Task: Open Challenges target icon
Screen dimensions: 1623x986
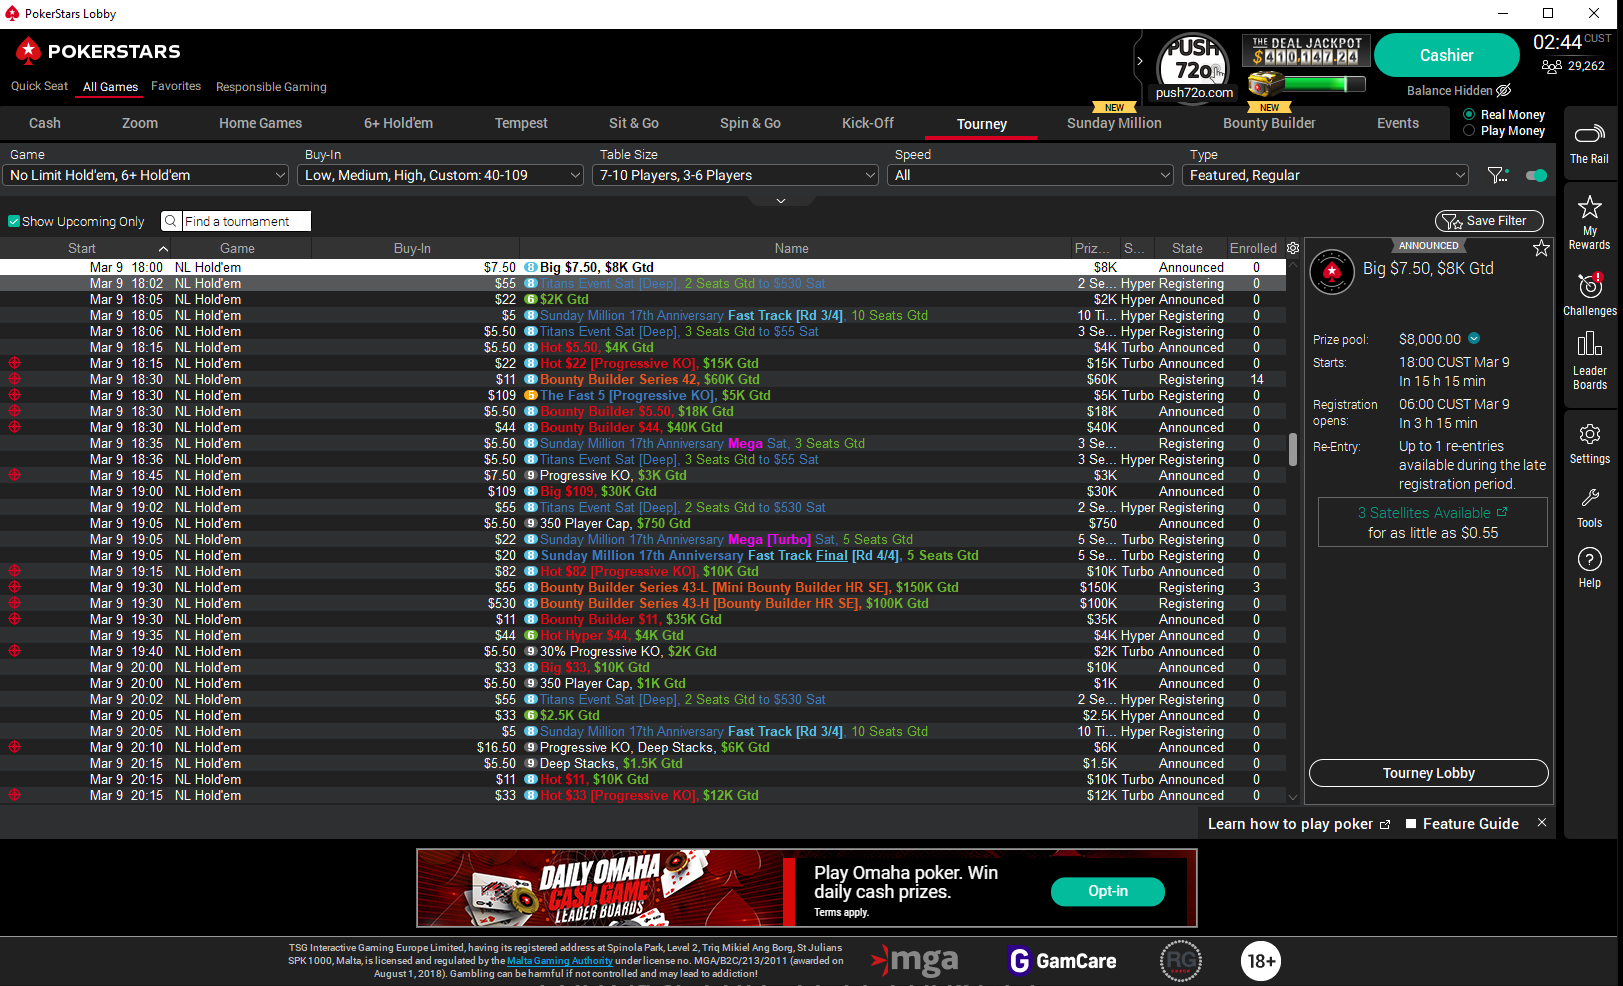Action: [x=1589, y=294]
